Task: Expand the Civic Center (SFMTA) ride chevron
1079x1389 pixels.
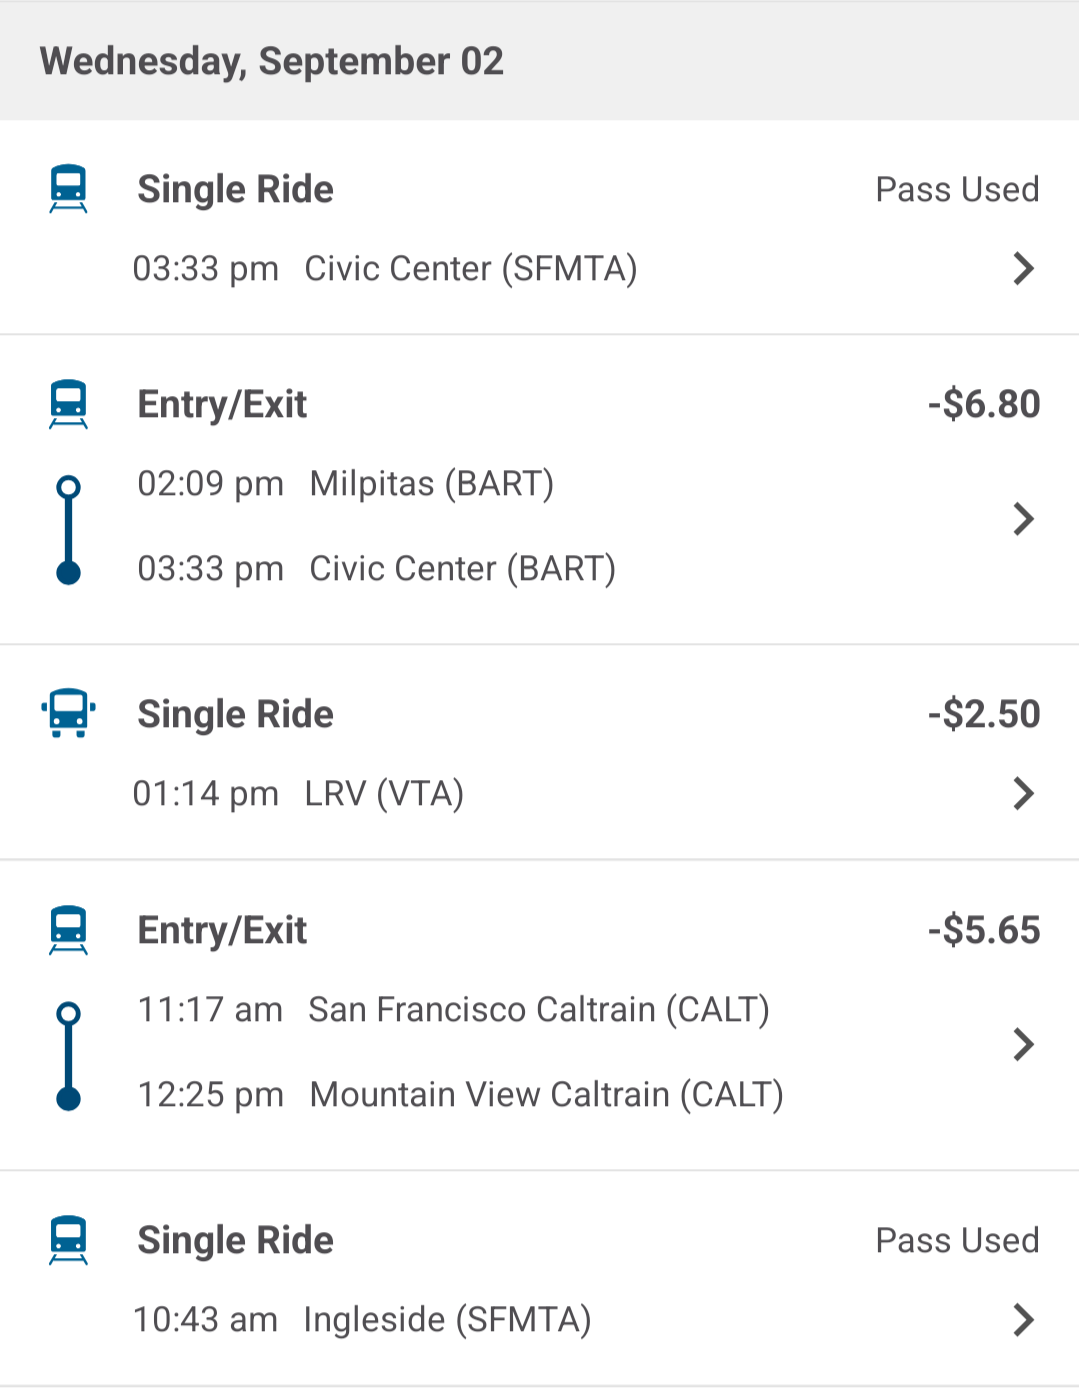Action: [1023, 268]
